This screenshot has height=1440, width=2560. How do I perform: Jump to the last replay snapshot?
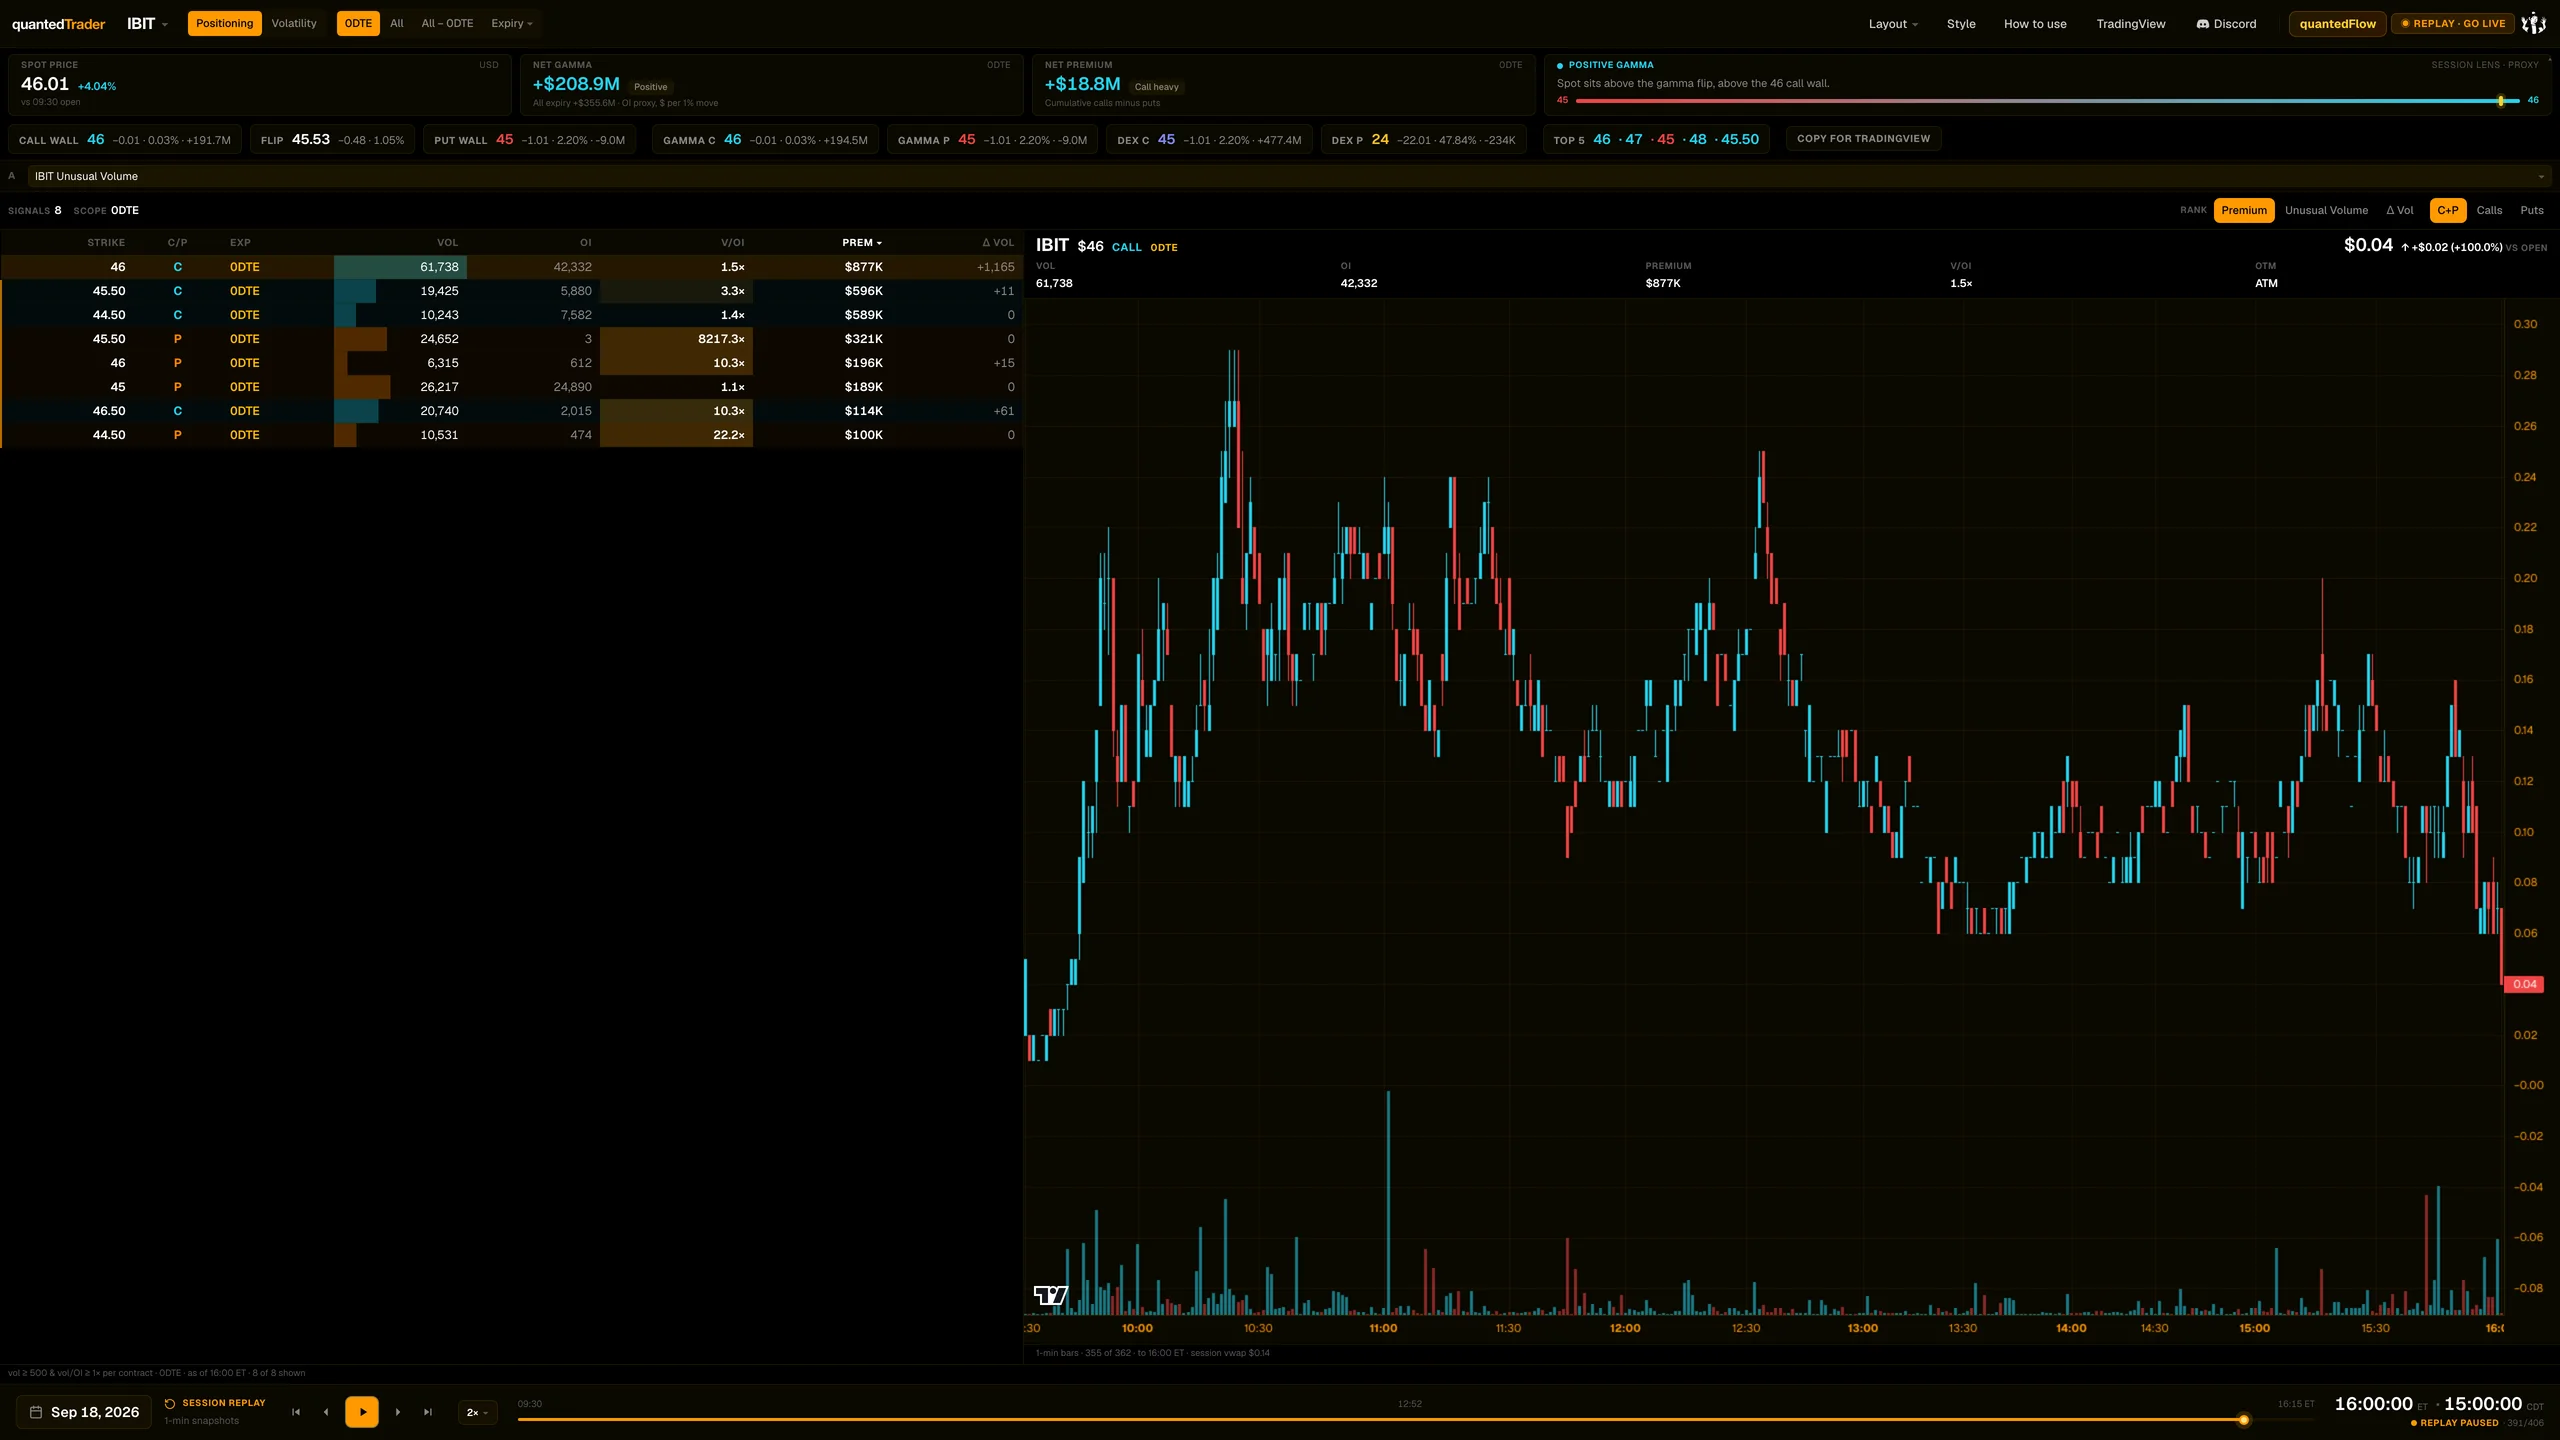pyautogui.click(x=428, y=1412)
